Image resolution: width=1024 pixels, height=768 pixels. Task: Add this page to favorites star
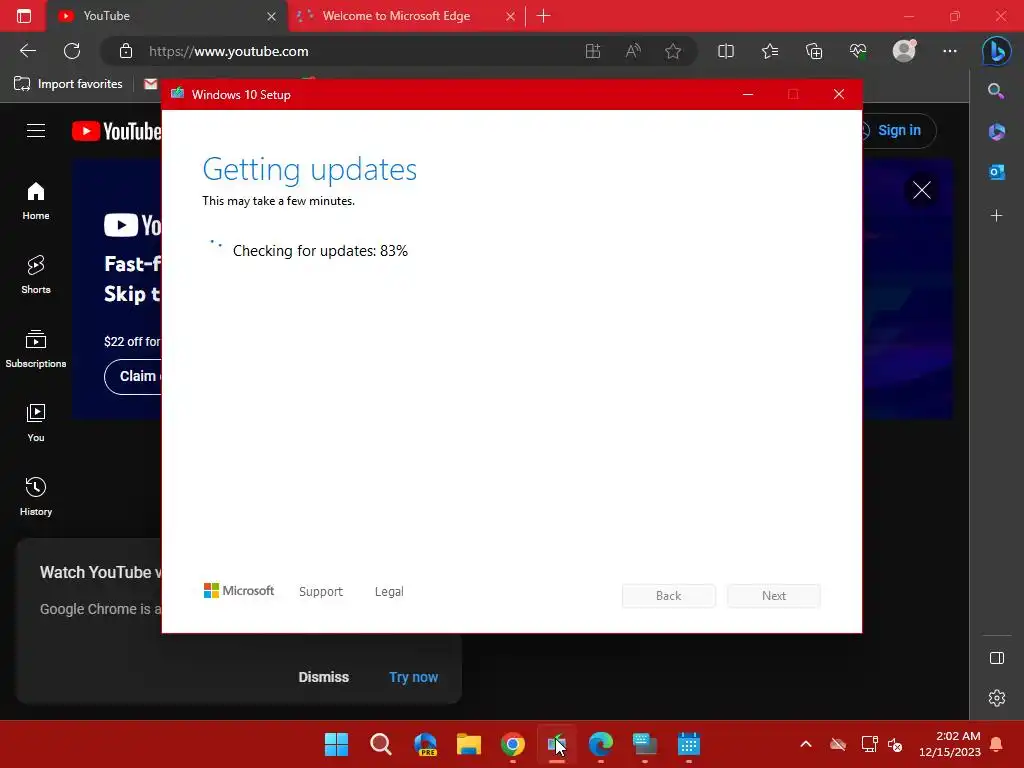coord(673,51)
